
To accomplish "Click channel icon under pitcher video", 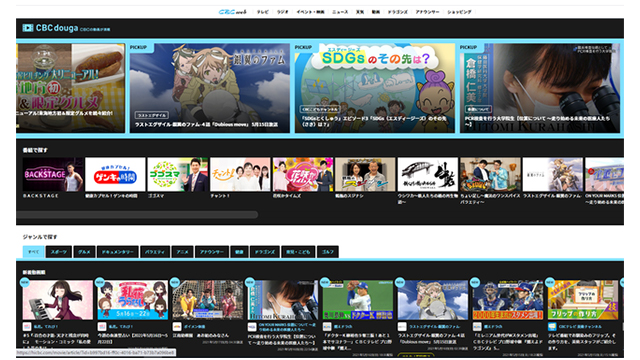I will 327,327.
